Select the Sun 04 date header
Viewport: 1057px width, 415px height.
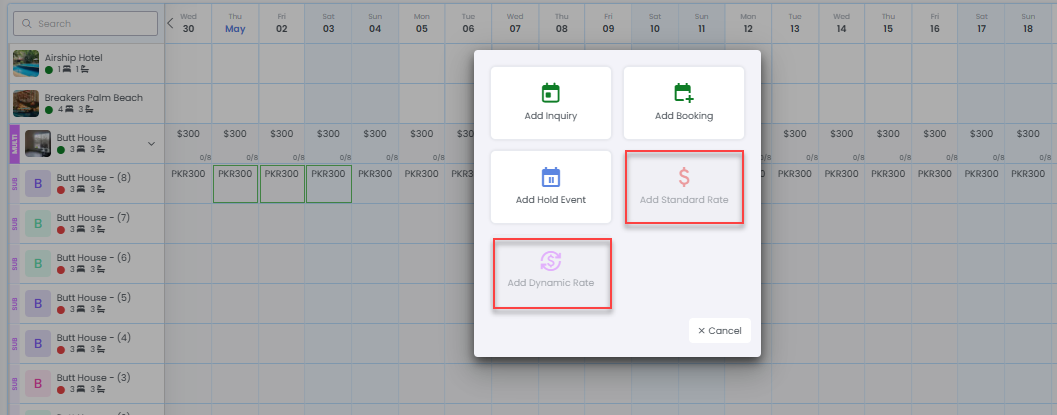pyautogui.click(x=375, y=23)
